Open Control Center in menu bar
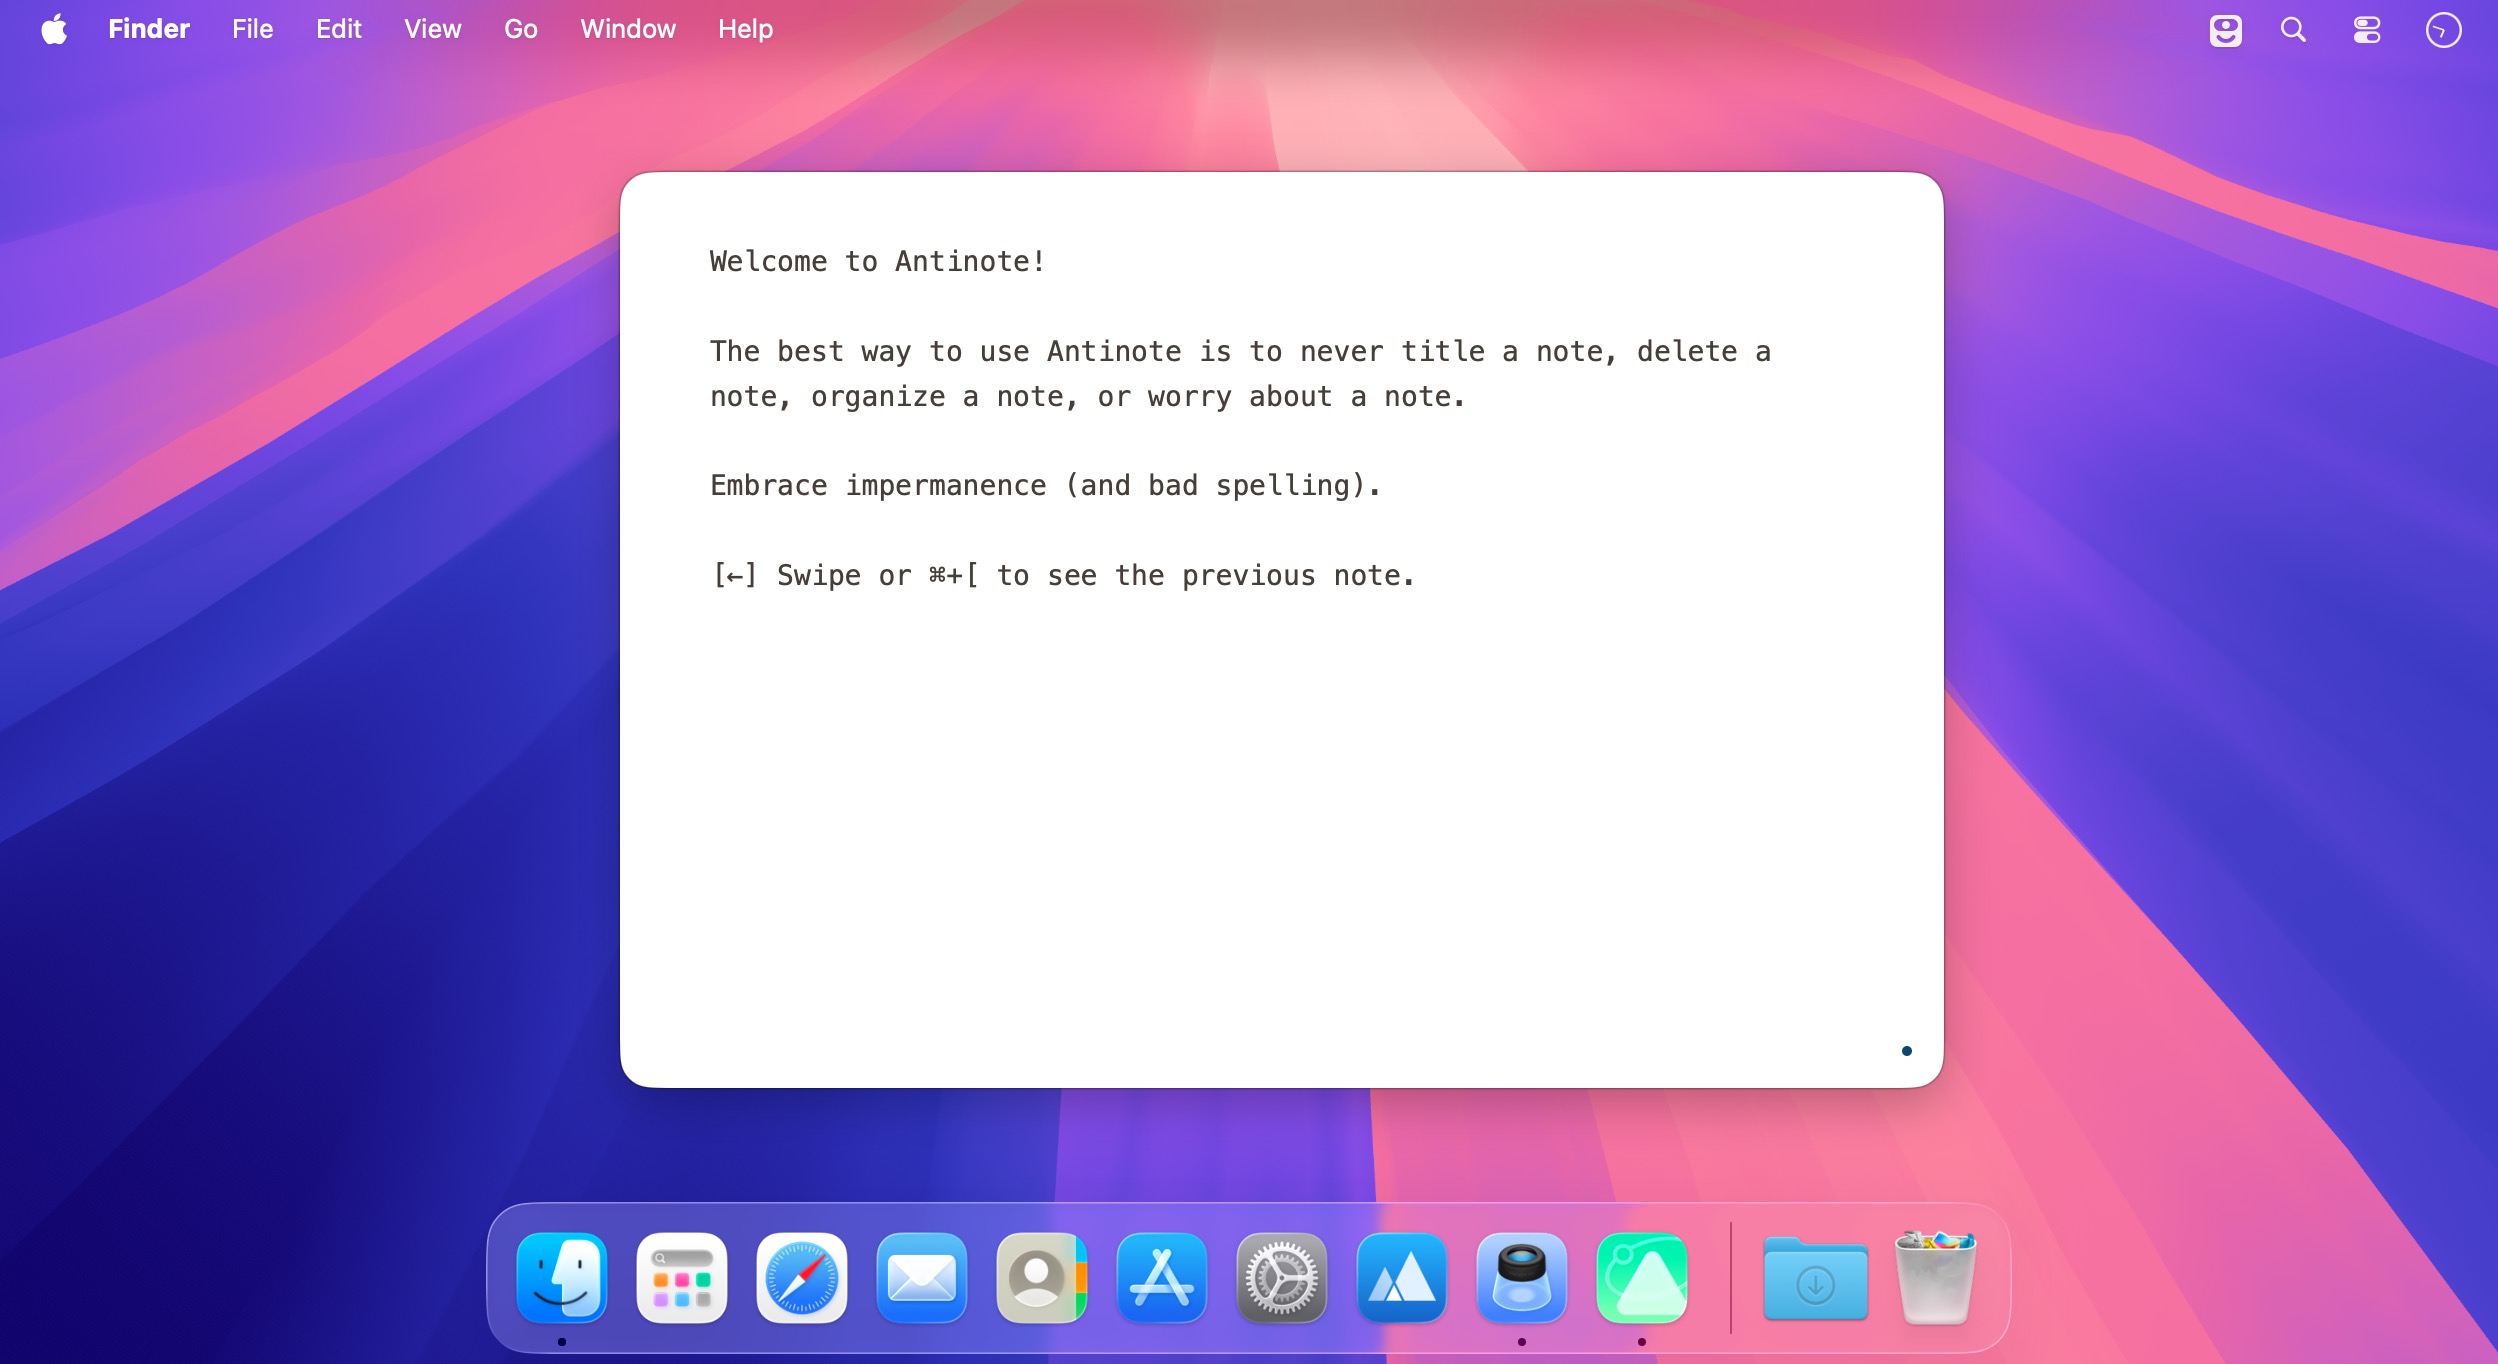Image resolution: width=2498 pixels, height=1364 pixels. [2367, 30]
